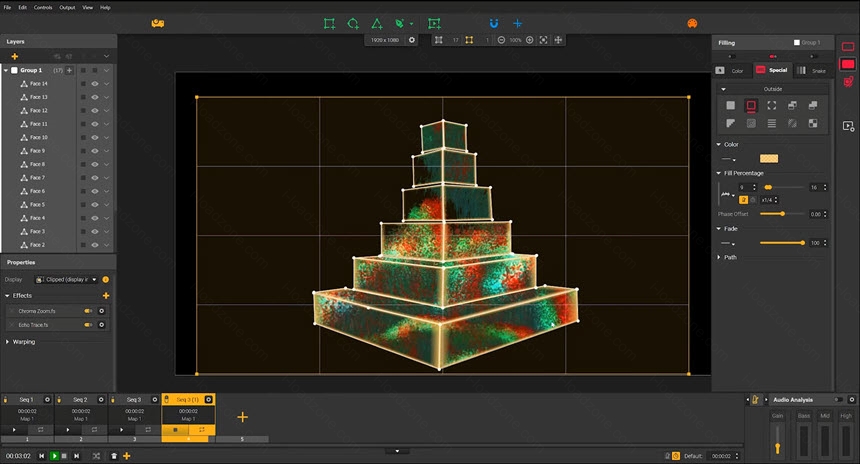Switch to the Snake filling tab
Viewport: 860px width, 464px height.
[812, 71]
